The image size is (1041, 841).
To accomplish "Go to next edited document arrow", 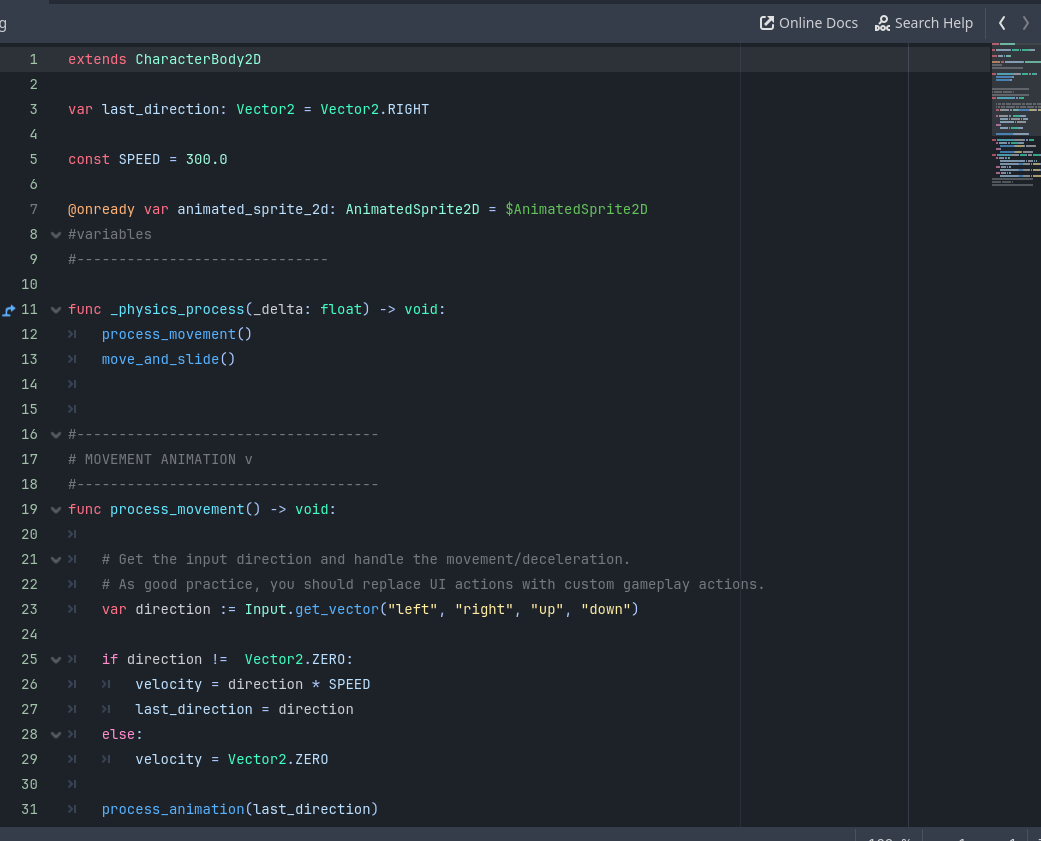I will [x=1026, y=23].
